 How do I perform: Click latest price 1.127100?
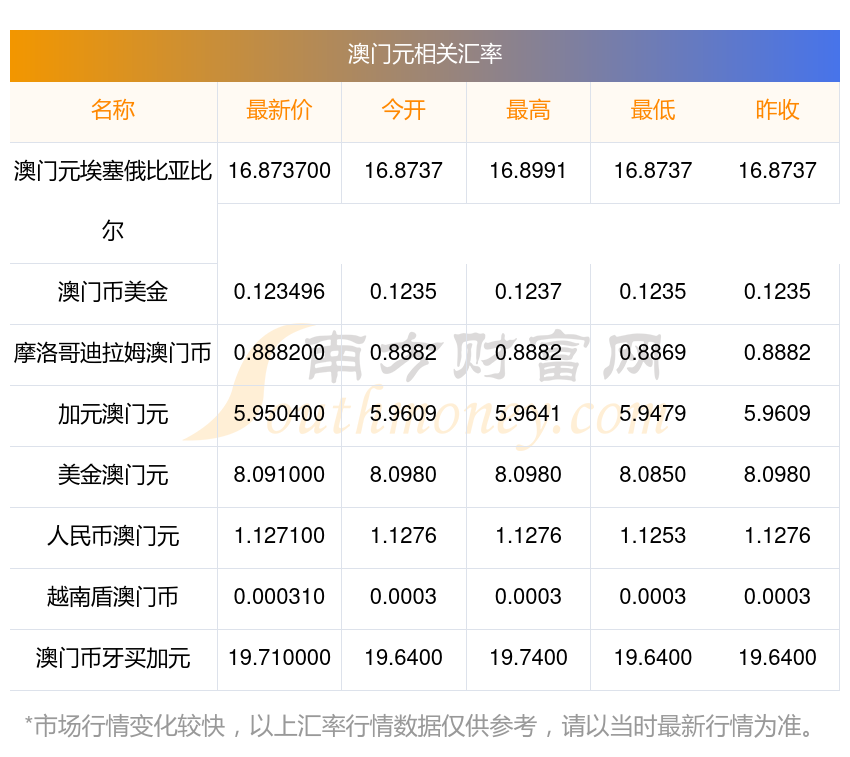(279, 536)
